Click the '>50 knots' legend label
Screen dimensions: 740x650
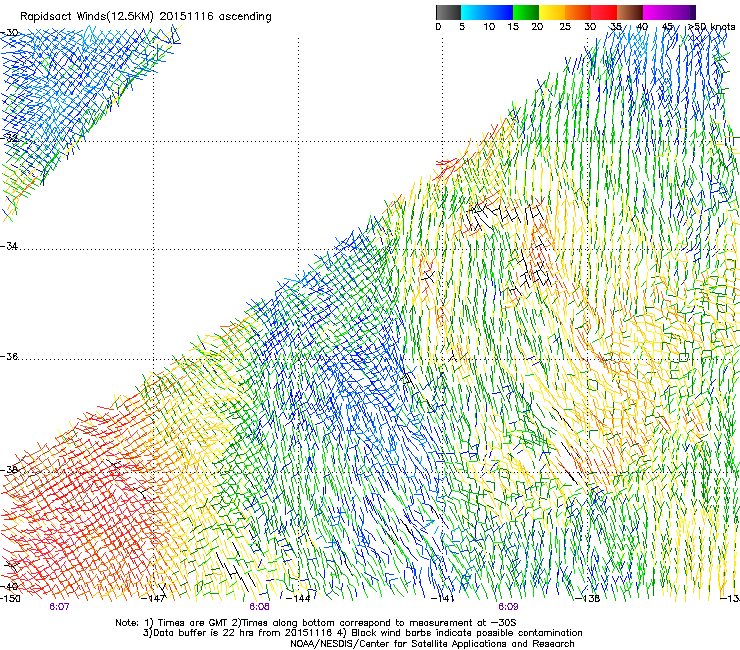[712, 27]
